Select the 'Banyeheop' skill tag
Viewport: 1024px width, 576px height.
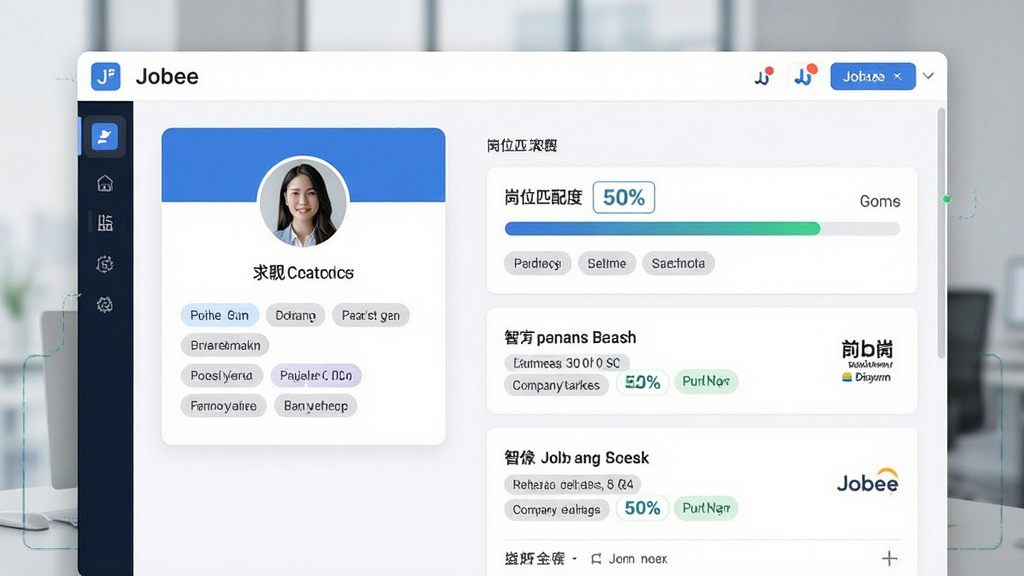(x=315, y=406)
